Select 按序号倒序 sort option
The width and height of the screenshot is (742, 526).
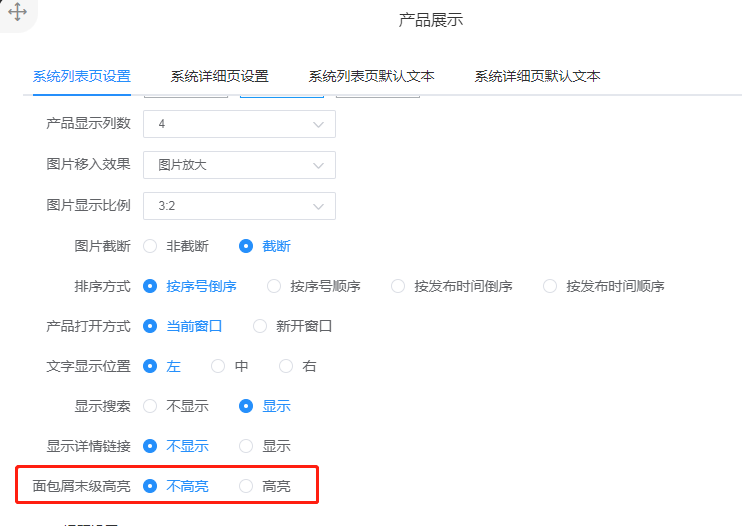point(151,286)
